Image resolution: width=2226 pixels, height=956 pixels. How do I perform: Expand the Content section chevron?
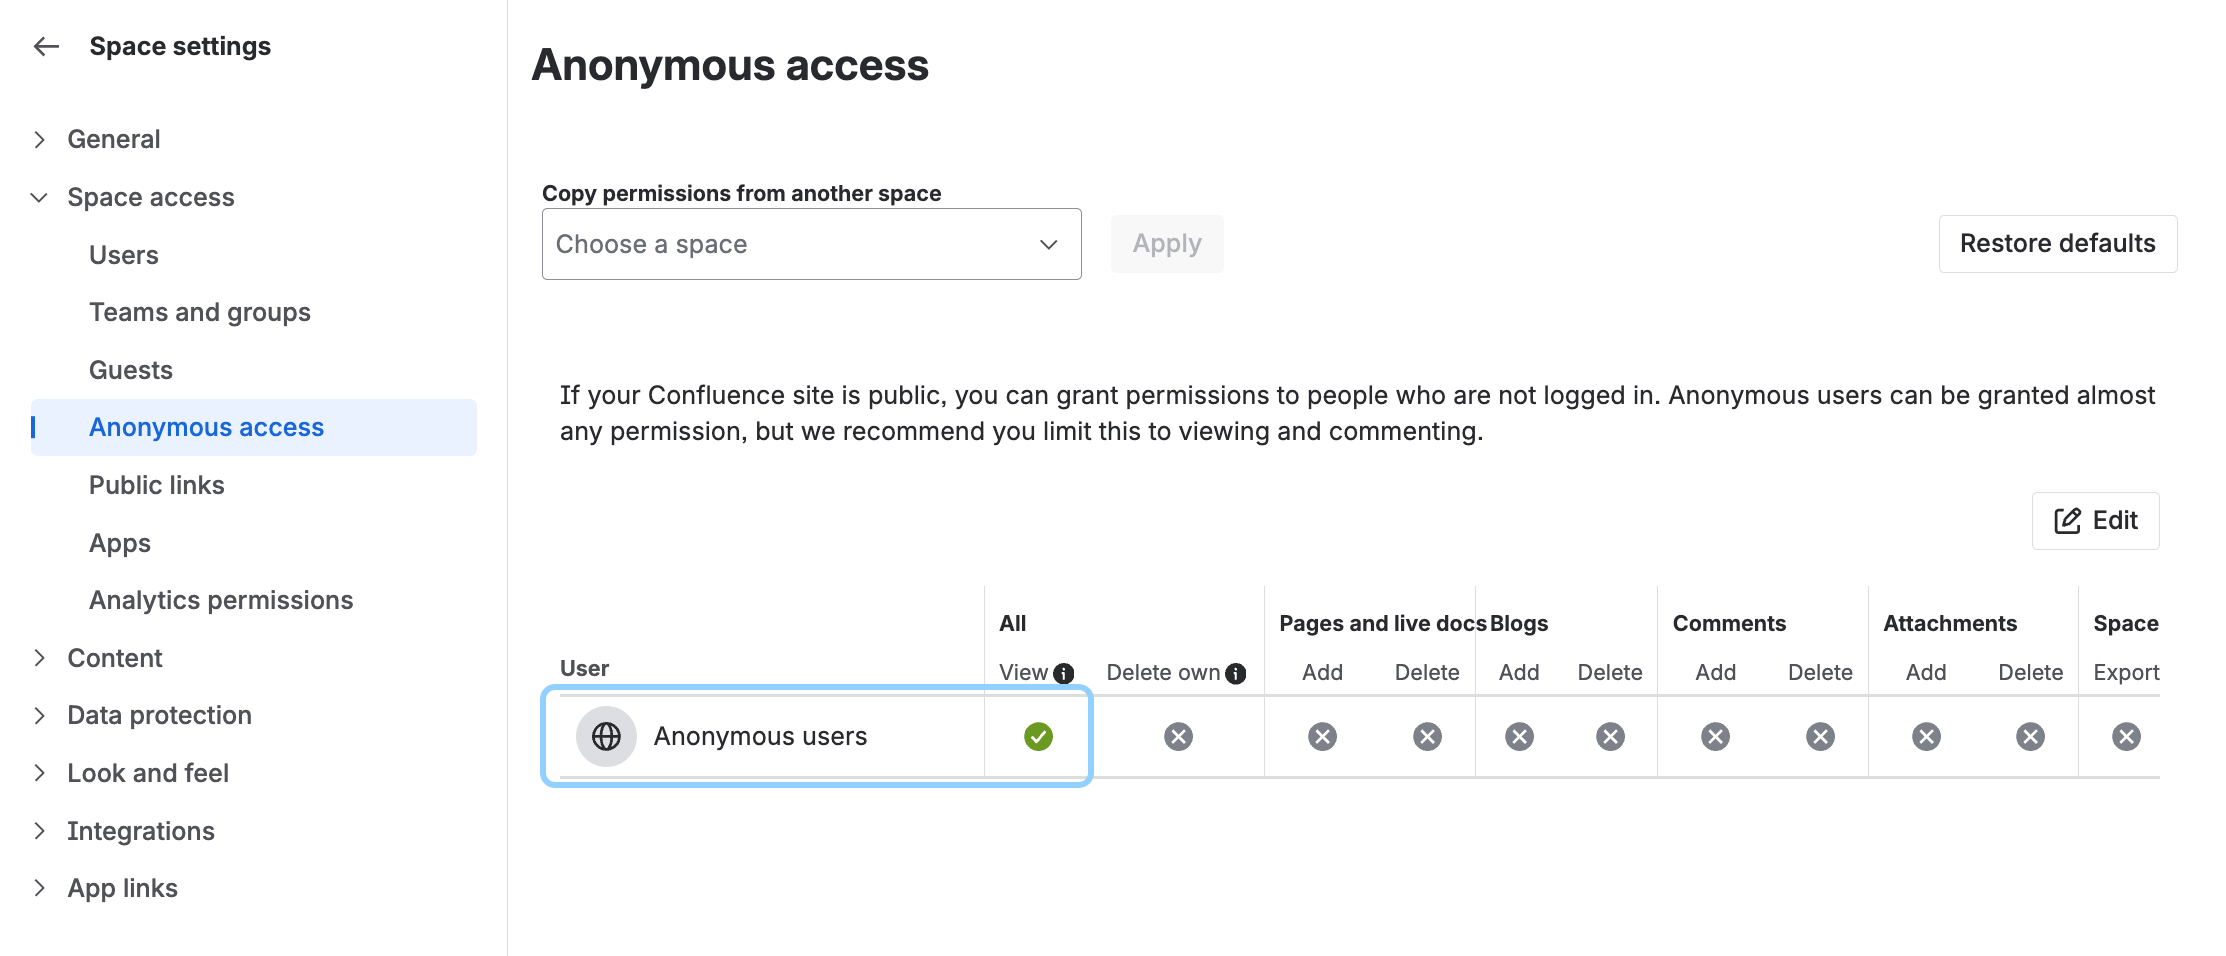point(39,658)
